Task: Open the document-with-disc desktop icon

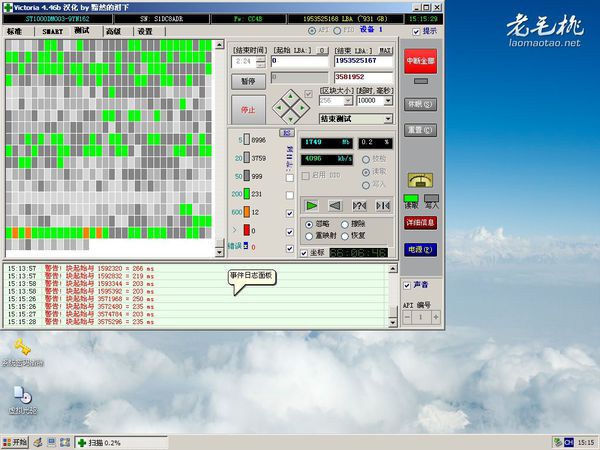Action: (23, 395)
